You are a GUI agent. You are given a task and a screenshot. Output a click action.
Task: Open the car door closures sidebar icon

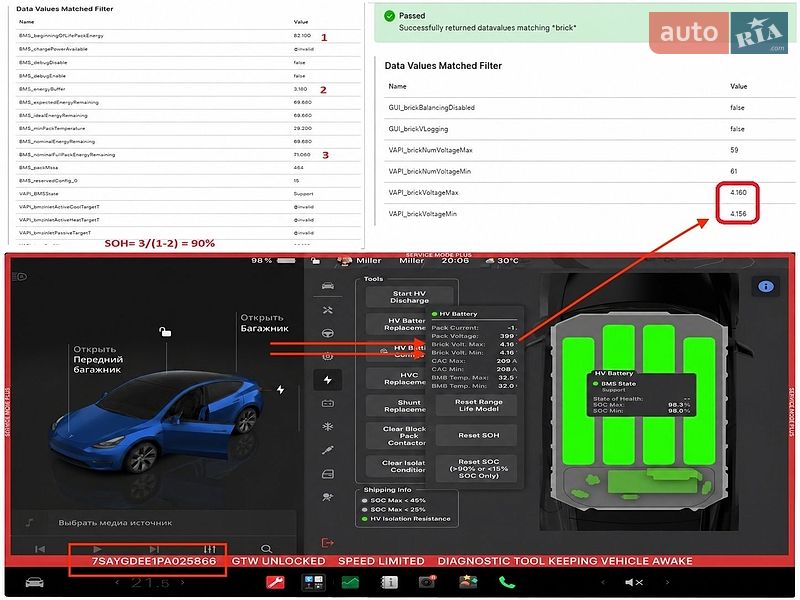328,474
